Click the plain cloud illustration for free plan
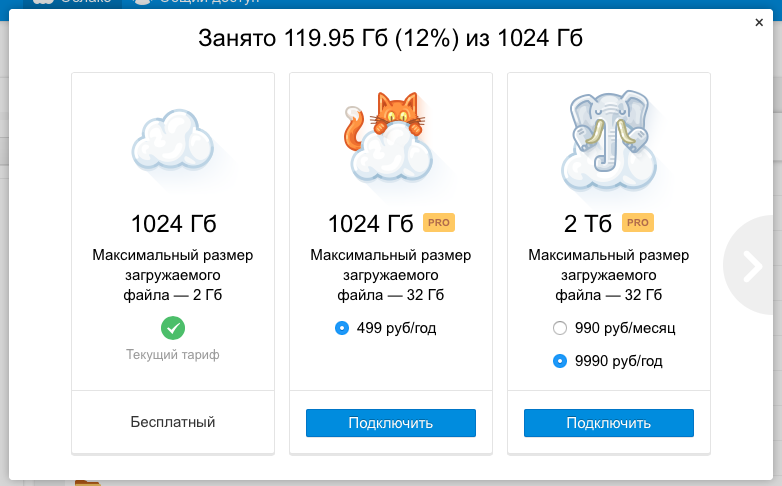The image size is (782, 486). click(173, 141)
